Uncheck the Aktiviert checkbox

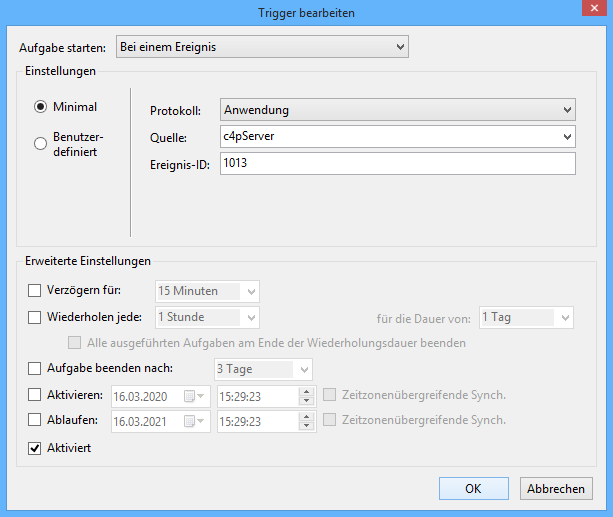pos(36,448)
